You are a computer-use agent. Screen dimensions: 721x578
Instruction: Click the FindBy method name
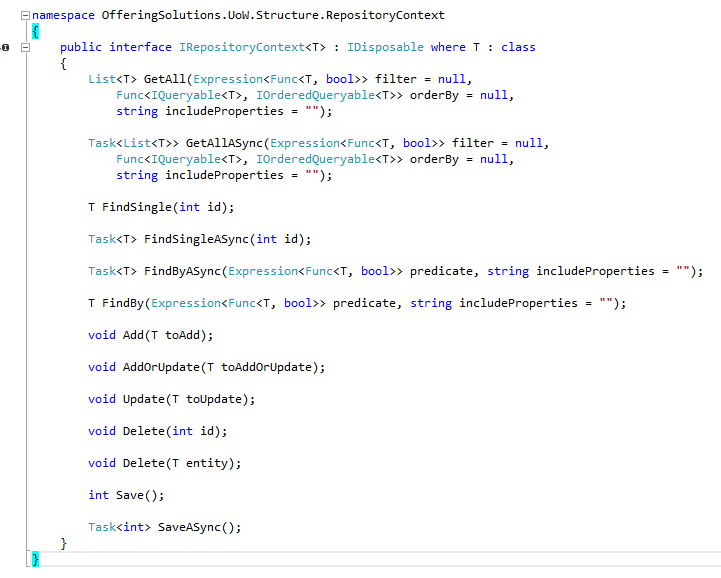(x=123, y=303)
